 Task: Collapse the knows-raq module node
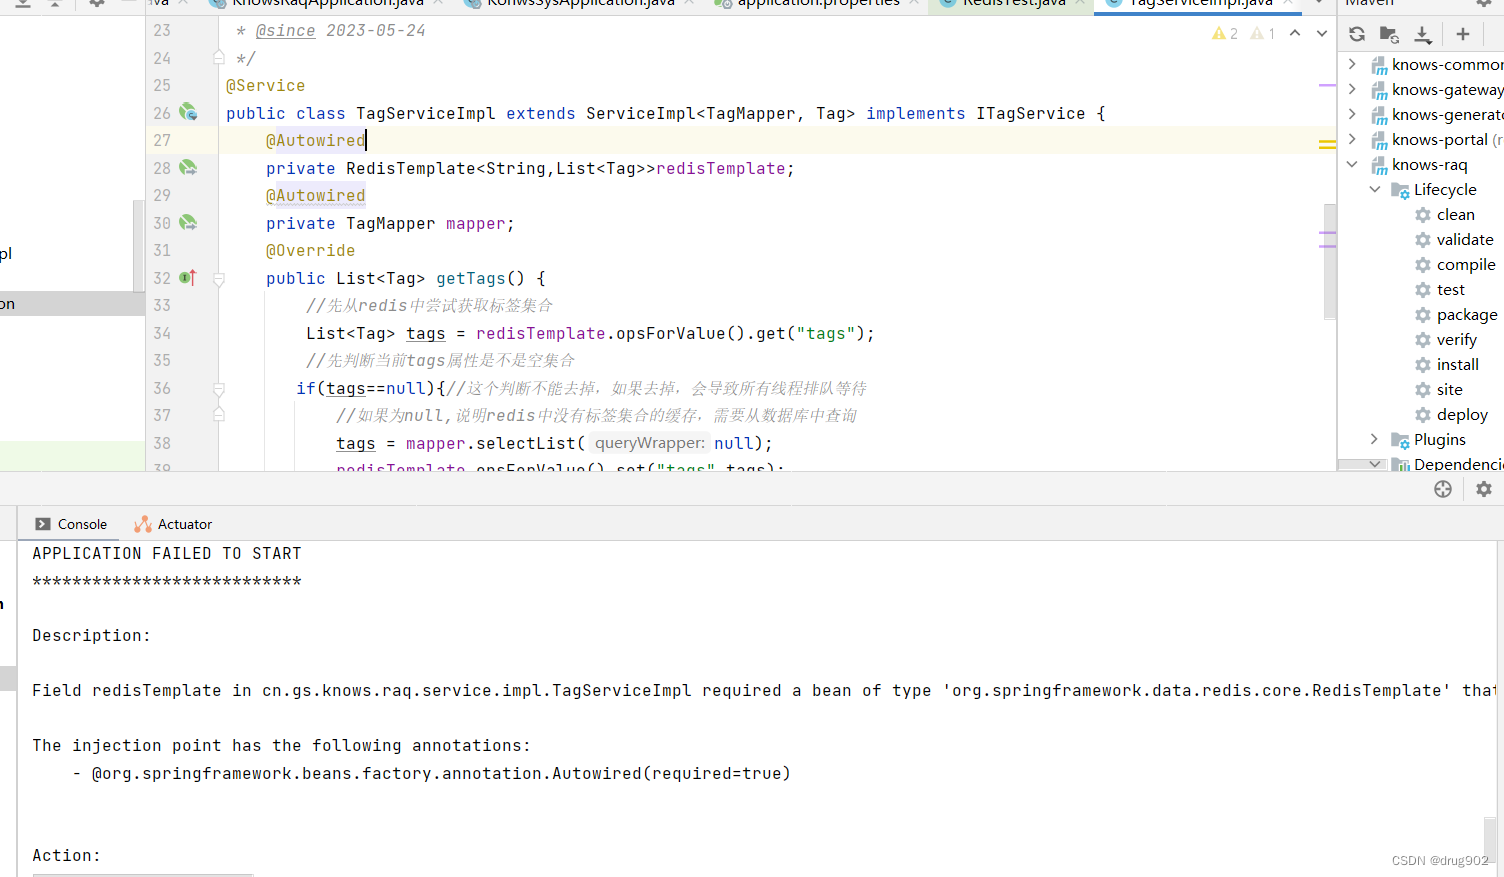pyautogui.click(x=1352, y=164)
